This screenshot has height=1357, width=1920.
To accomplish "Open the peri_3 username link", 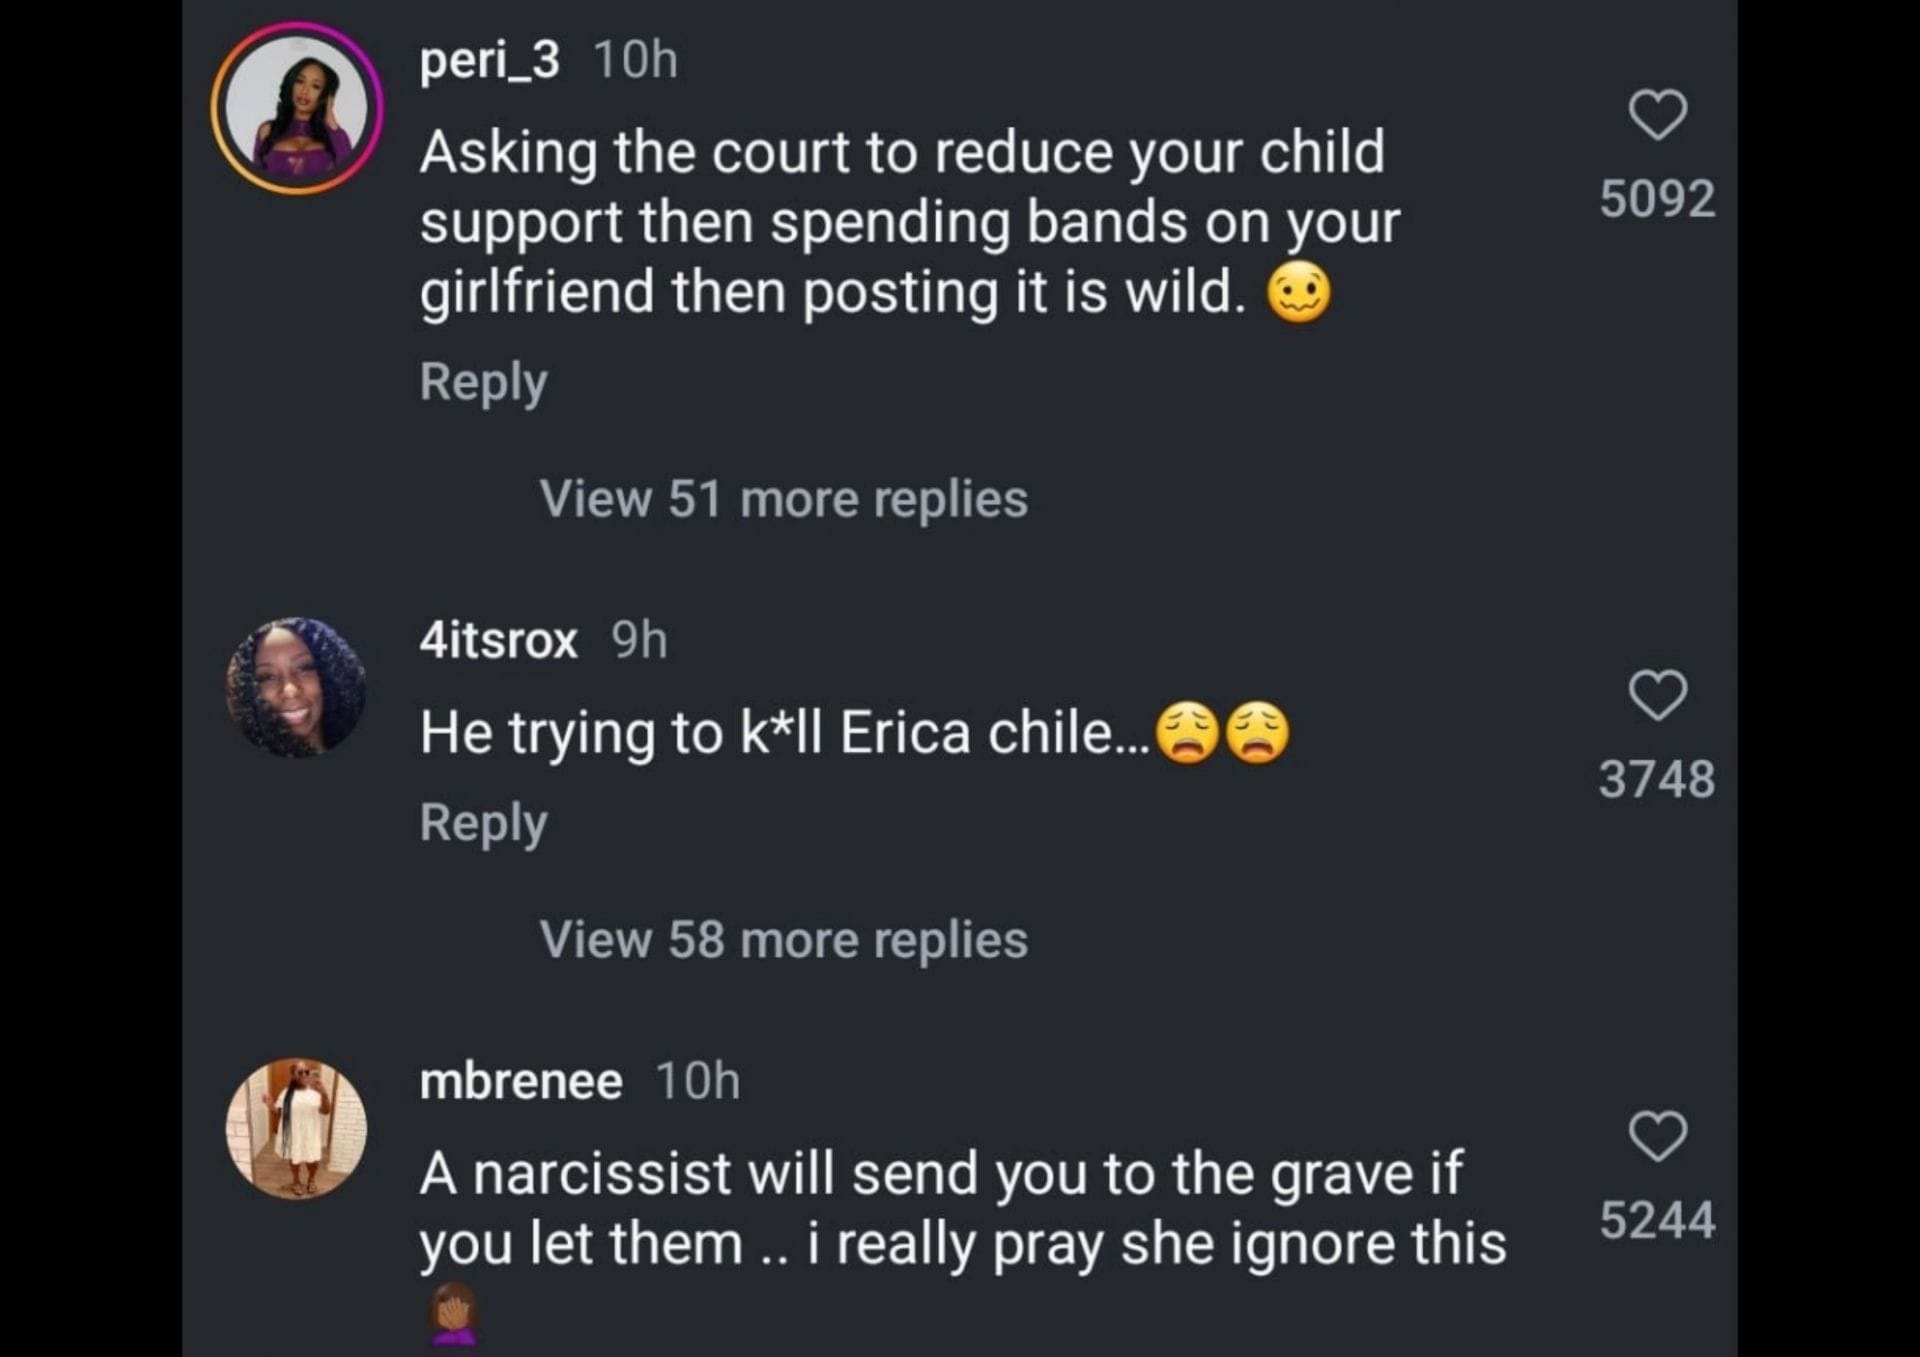I will pos(489,60).
